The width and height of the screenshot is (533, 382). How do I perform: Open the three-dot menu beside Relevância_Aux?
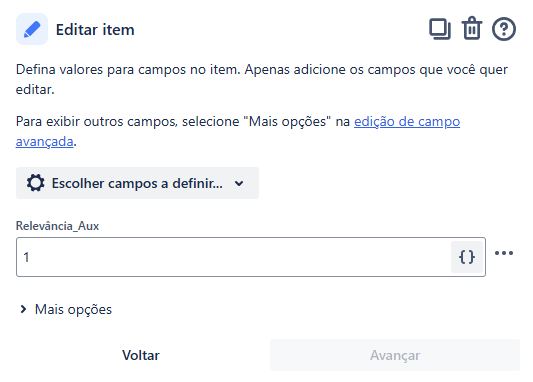point(504,253)
